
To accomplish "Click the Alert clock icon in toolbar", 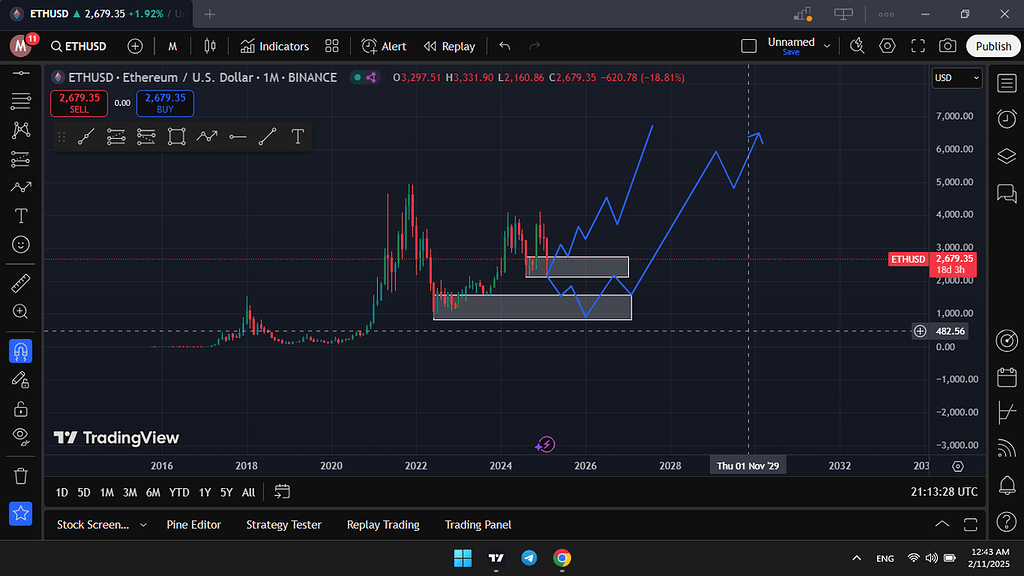I will click(x=384, y=46).
